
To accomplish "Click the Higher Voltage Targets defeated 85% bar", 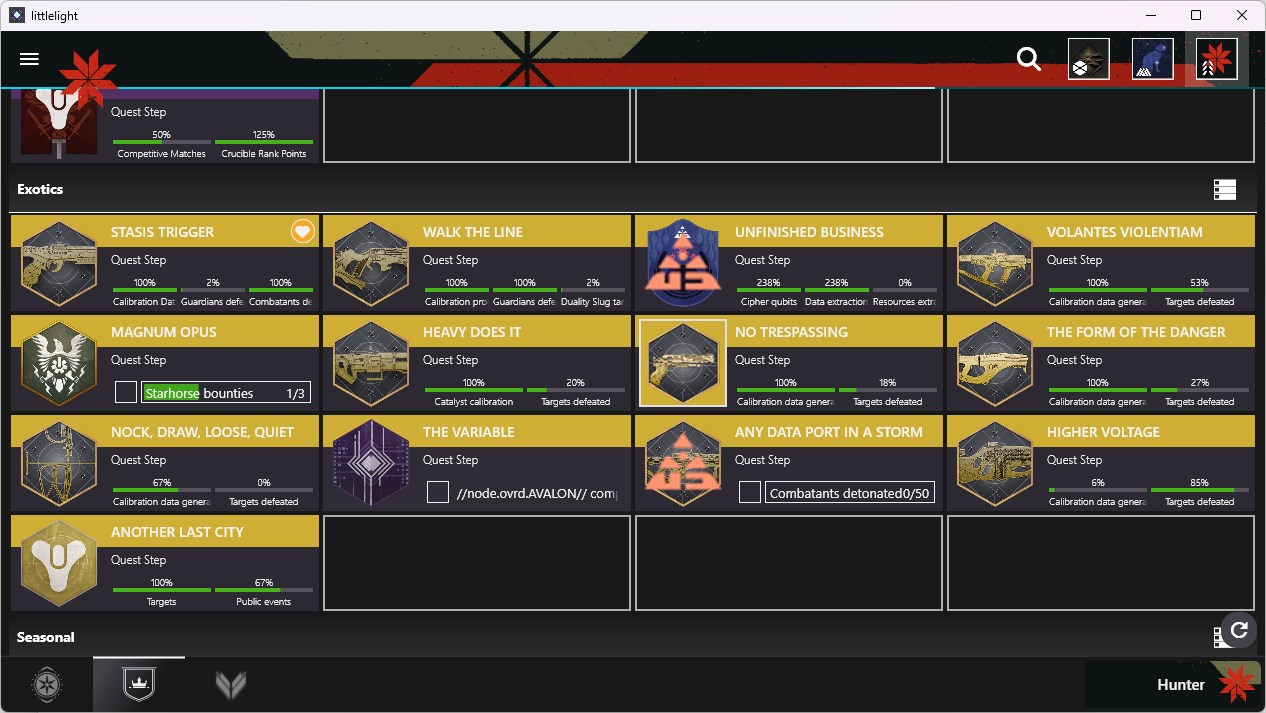I will pyautogui.click(x=1200, y=488).
